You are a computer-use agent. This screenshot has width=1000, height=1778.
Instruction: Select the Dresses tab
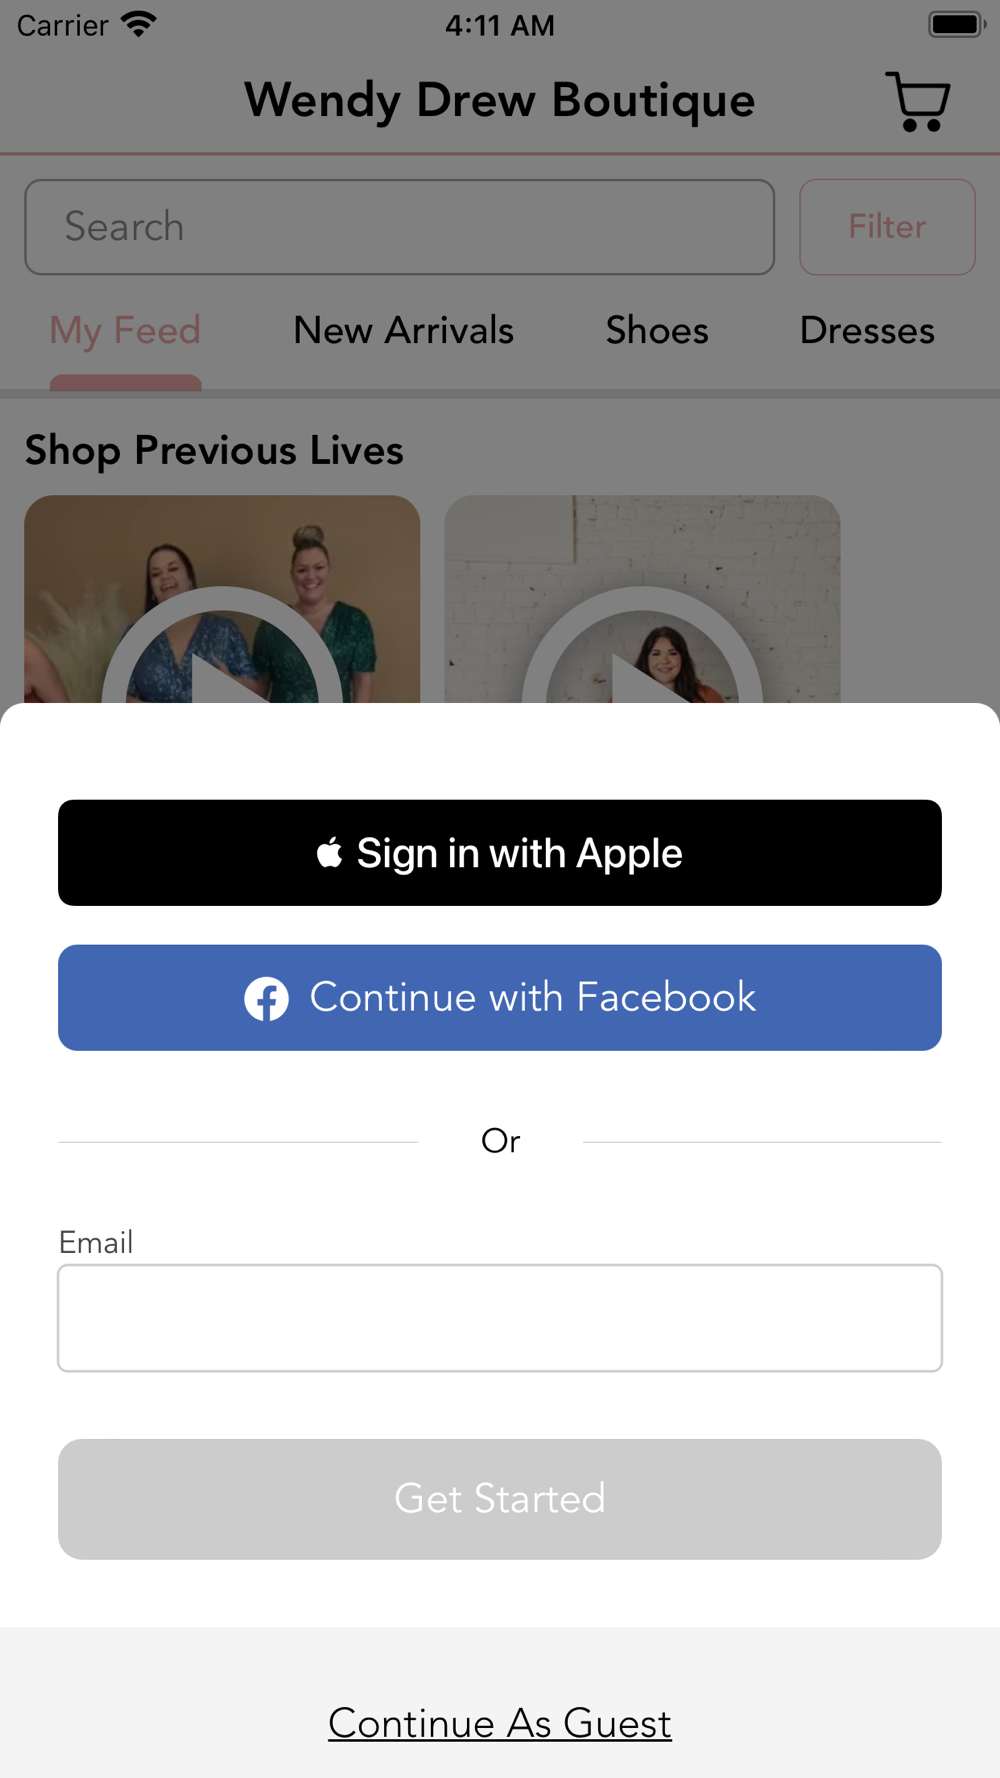coord(867,331)
